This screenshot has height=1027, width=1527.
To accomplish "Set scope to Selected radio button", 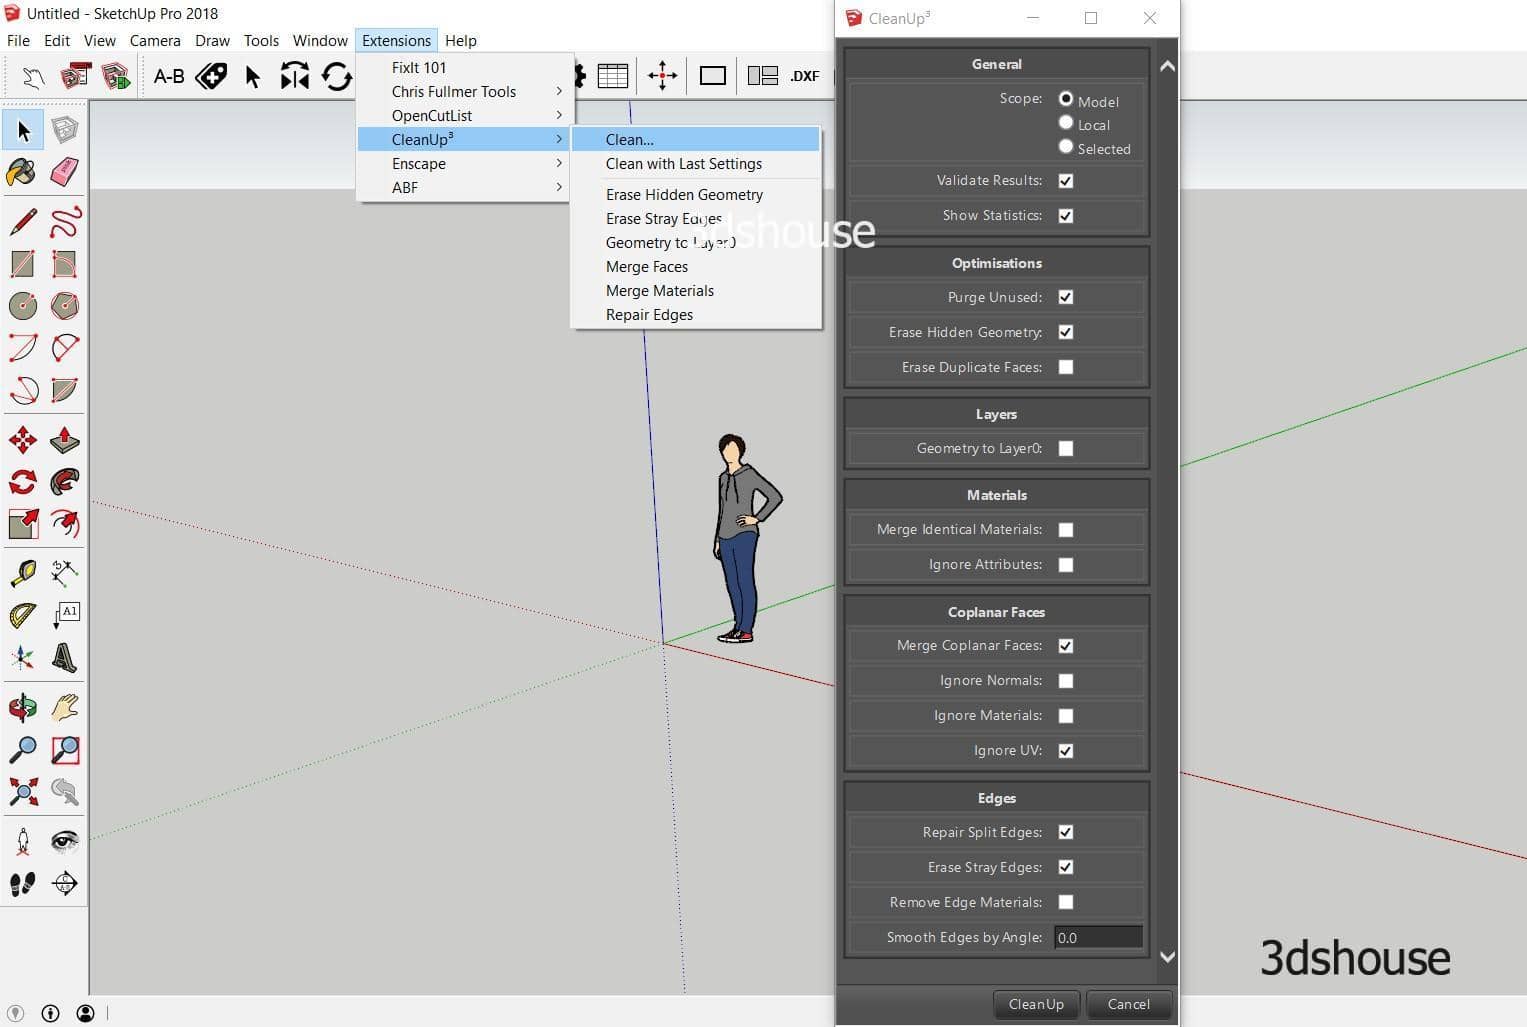I will point(1066,147).
